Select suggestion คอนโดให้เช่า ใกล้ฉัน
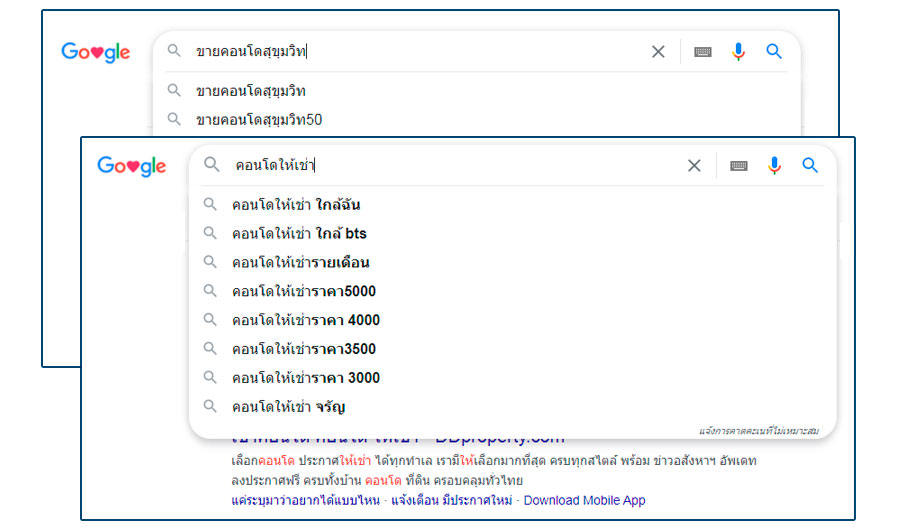The height and width of the screenshot is (527, 900). point(295,205)
